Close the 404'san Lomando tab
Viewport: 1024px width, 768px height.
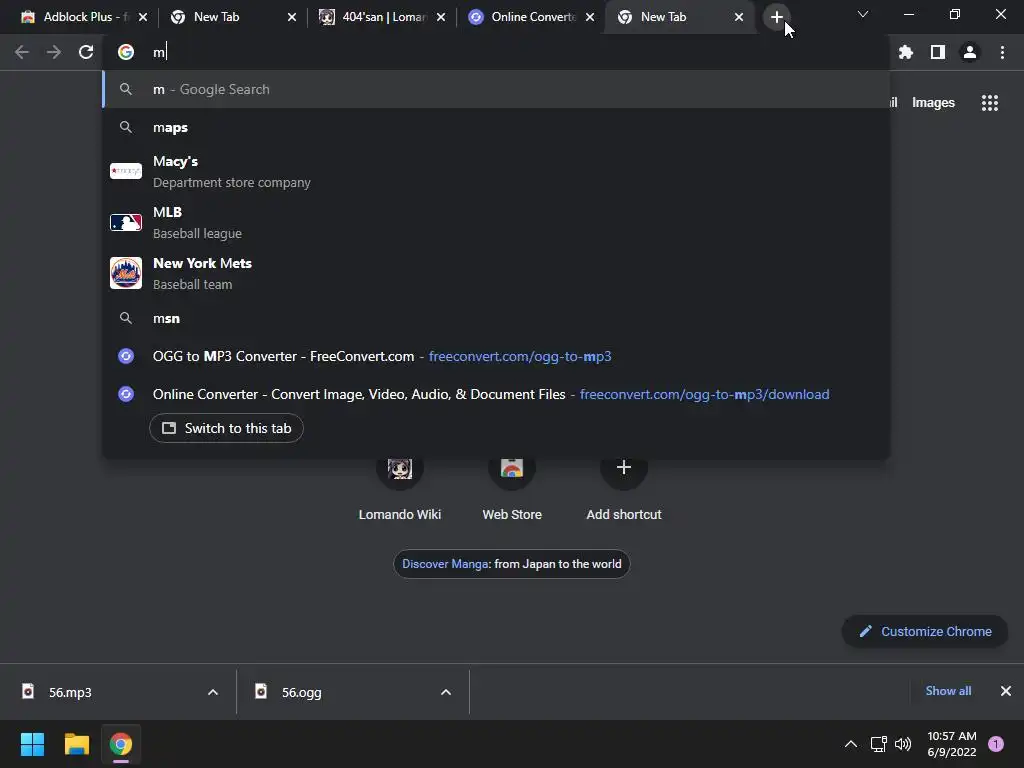(441, 17)
